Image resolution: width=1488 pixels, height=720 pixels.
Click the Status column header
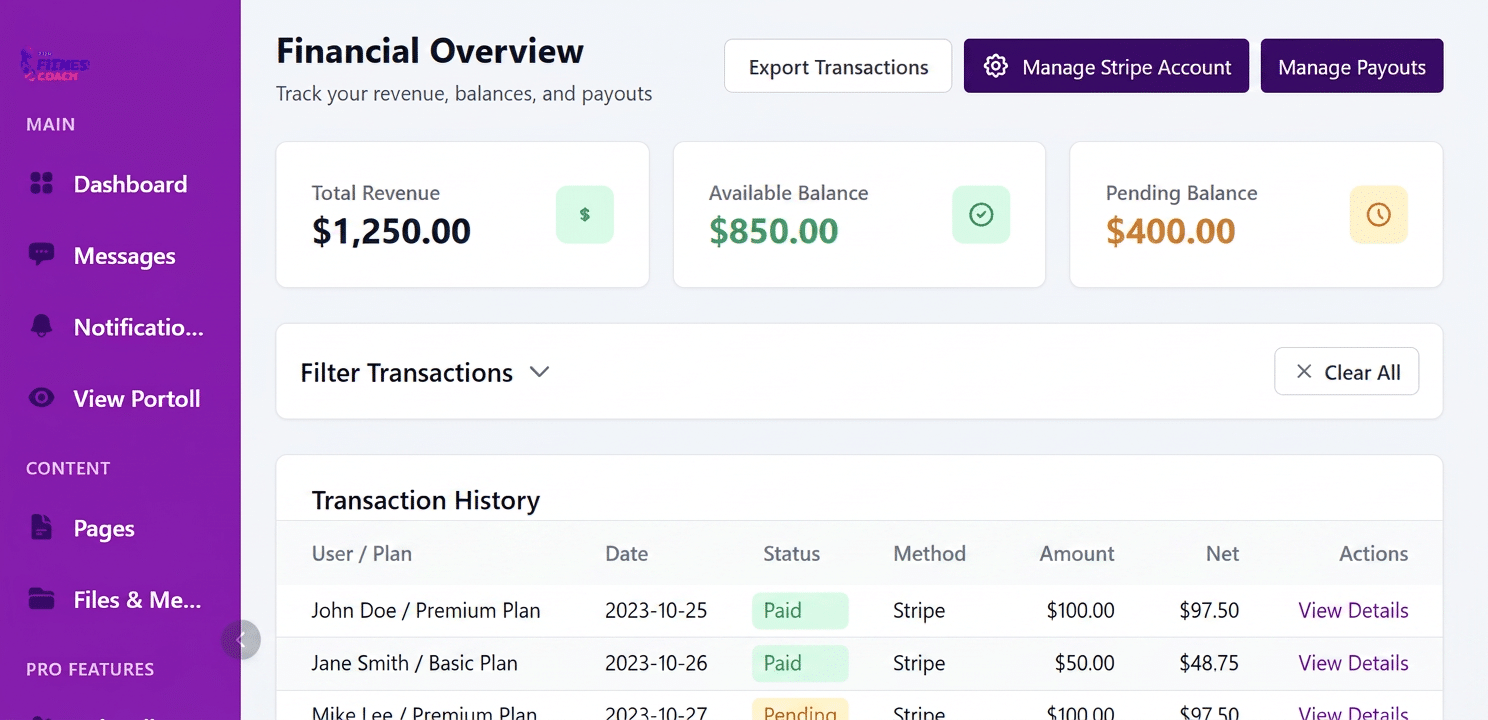[791, 554]
